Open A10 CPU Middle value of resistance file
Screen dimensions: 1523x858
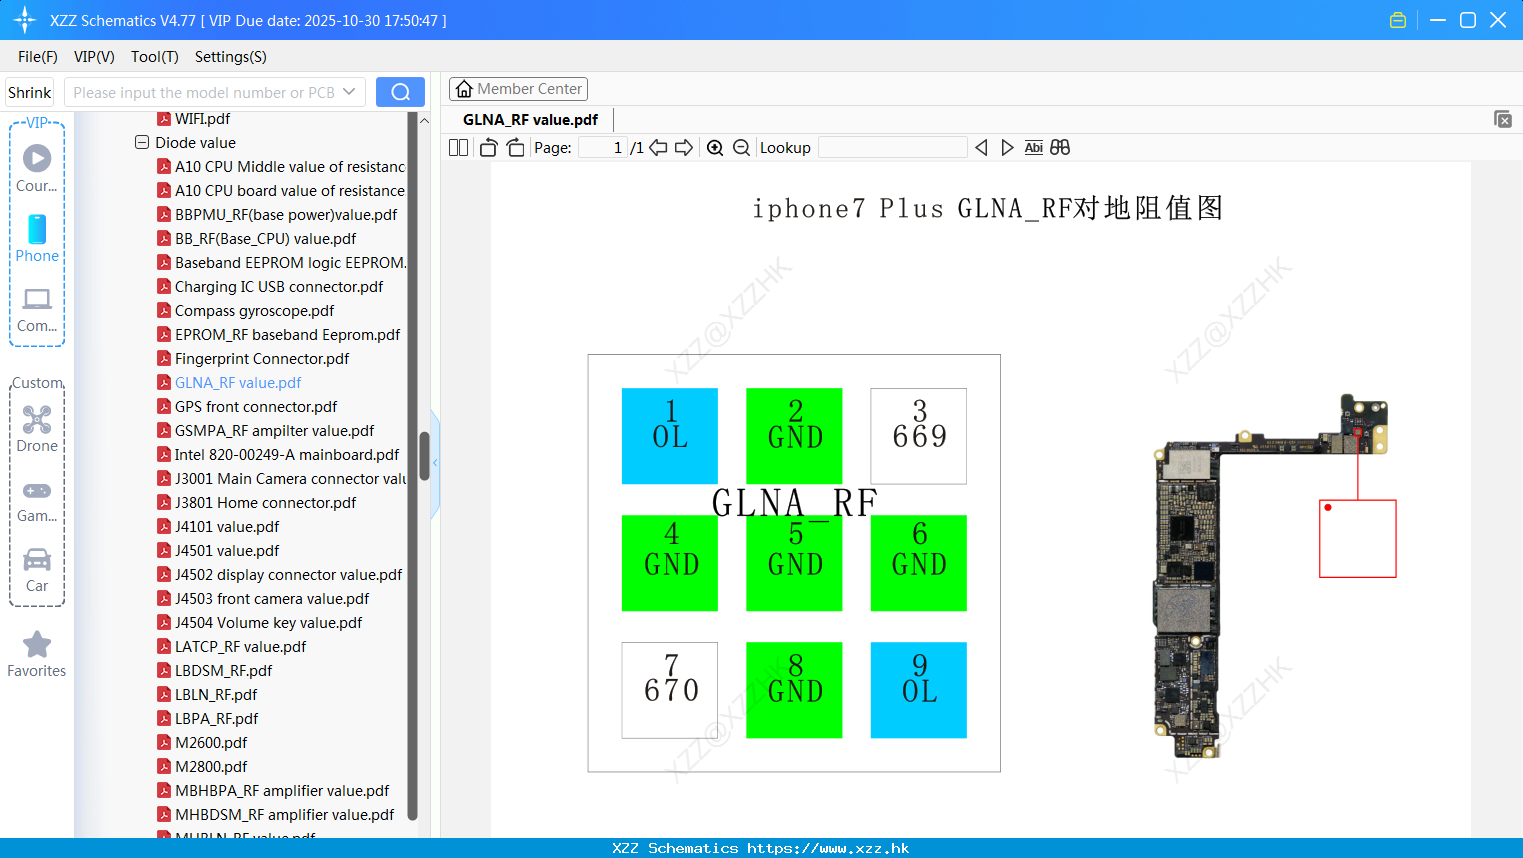[281, 167]
